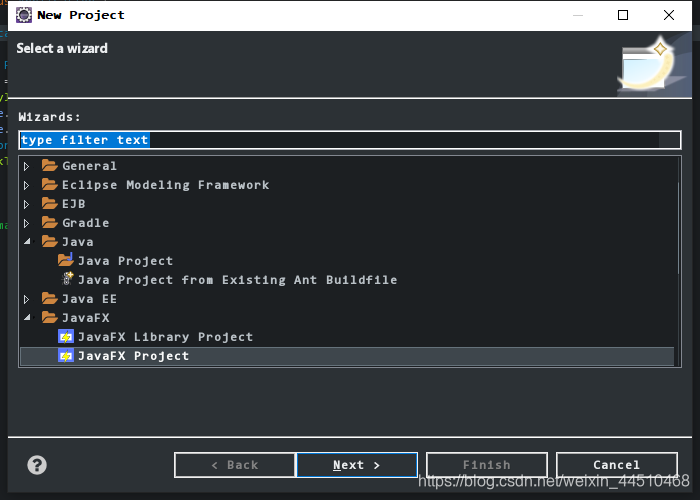This screenshot has height=500, width=700.
Task: Click the Ant Buildfile project wizard icon
Action: (x=67, y=279)
